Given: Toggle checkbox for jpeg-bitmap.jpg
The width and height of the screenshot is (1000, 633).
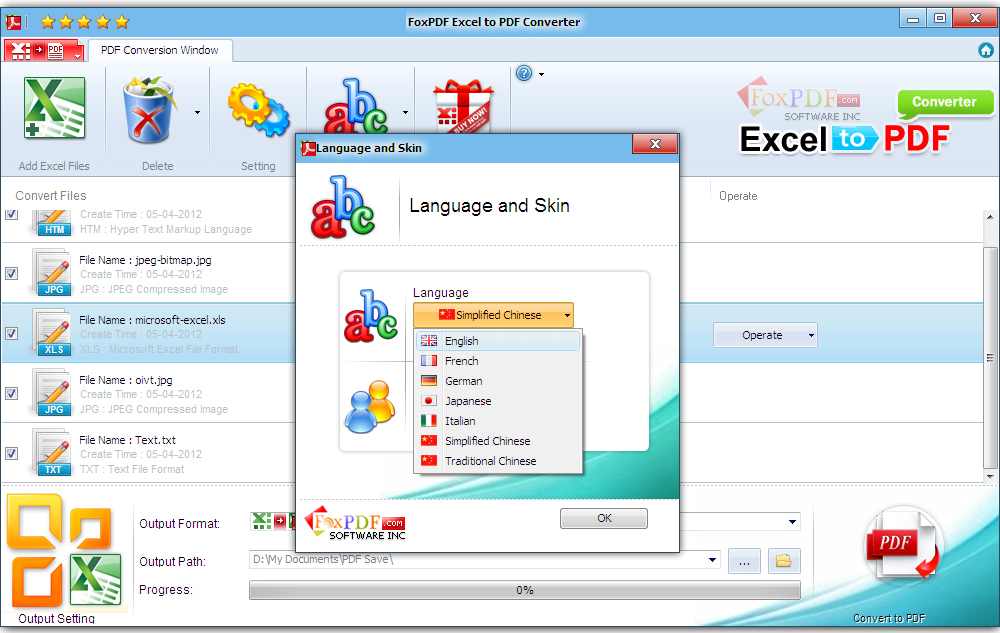Looking at the screenshot, I should pyautogui.click(x=11, y=273).
